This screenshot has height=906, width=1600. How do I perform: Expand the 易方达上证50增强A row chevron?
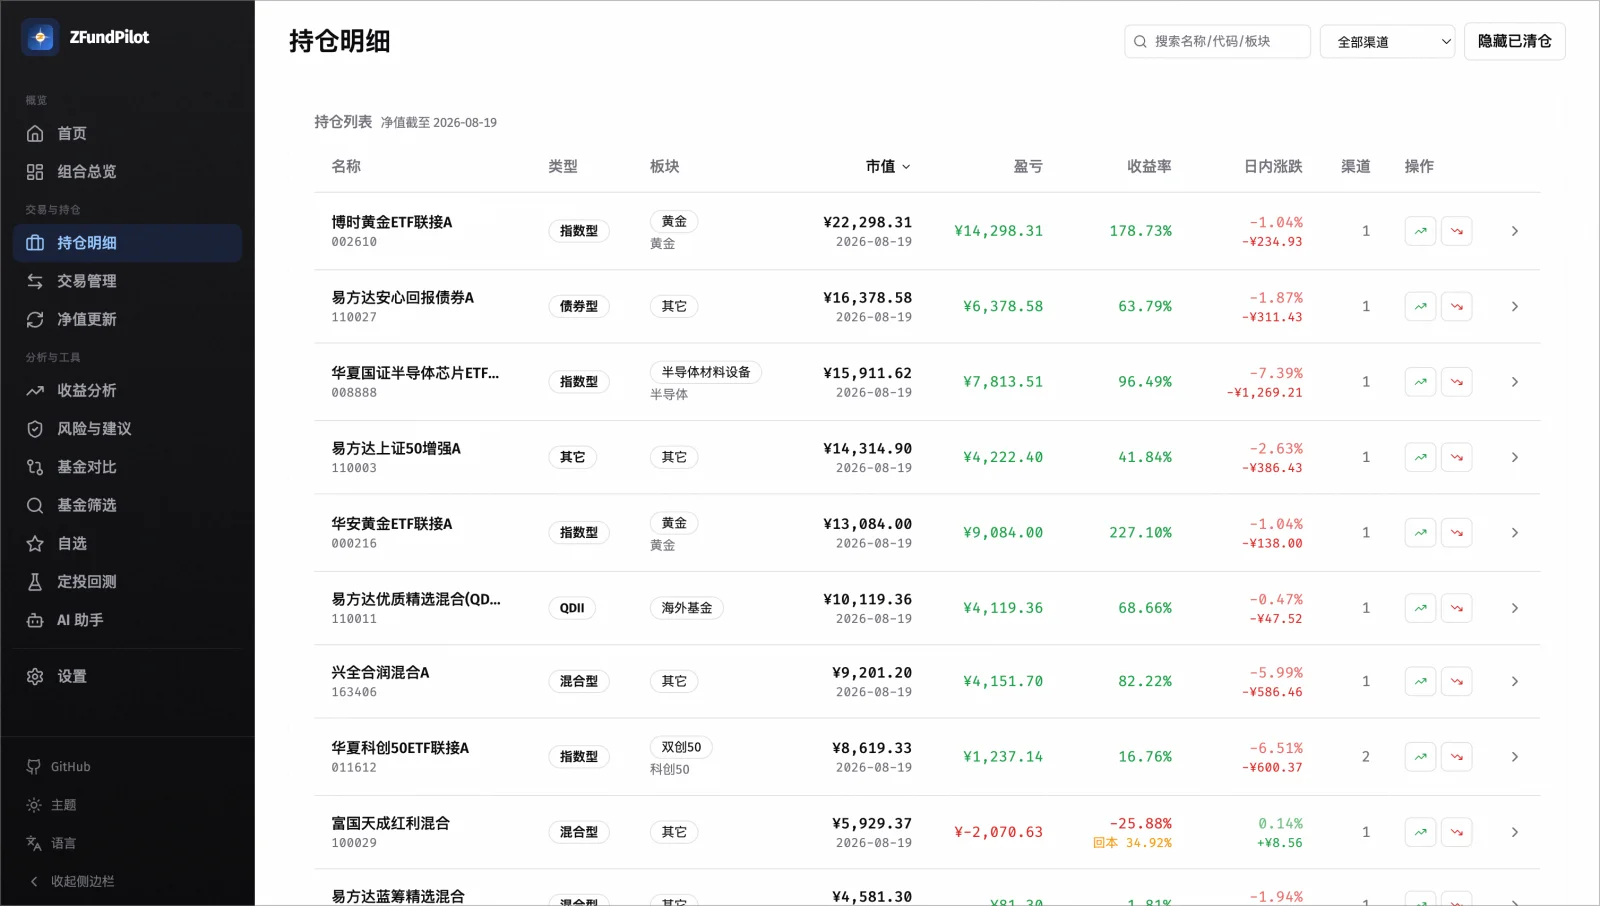[1514, 457]
